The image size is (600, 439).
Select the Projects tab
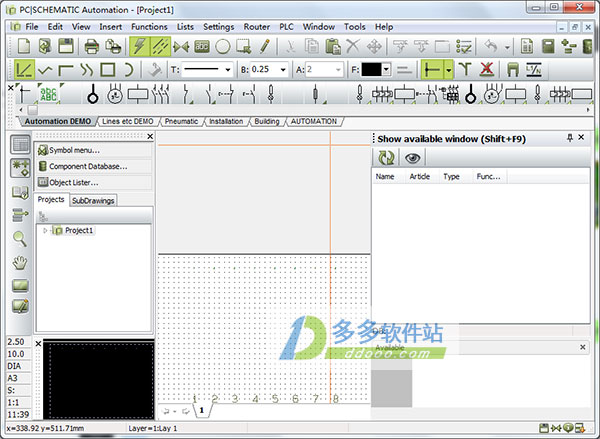[x=51, y=199]
